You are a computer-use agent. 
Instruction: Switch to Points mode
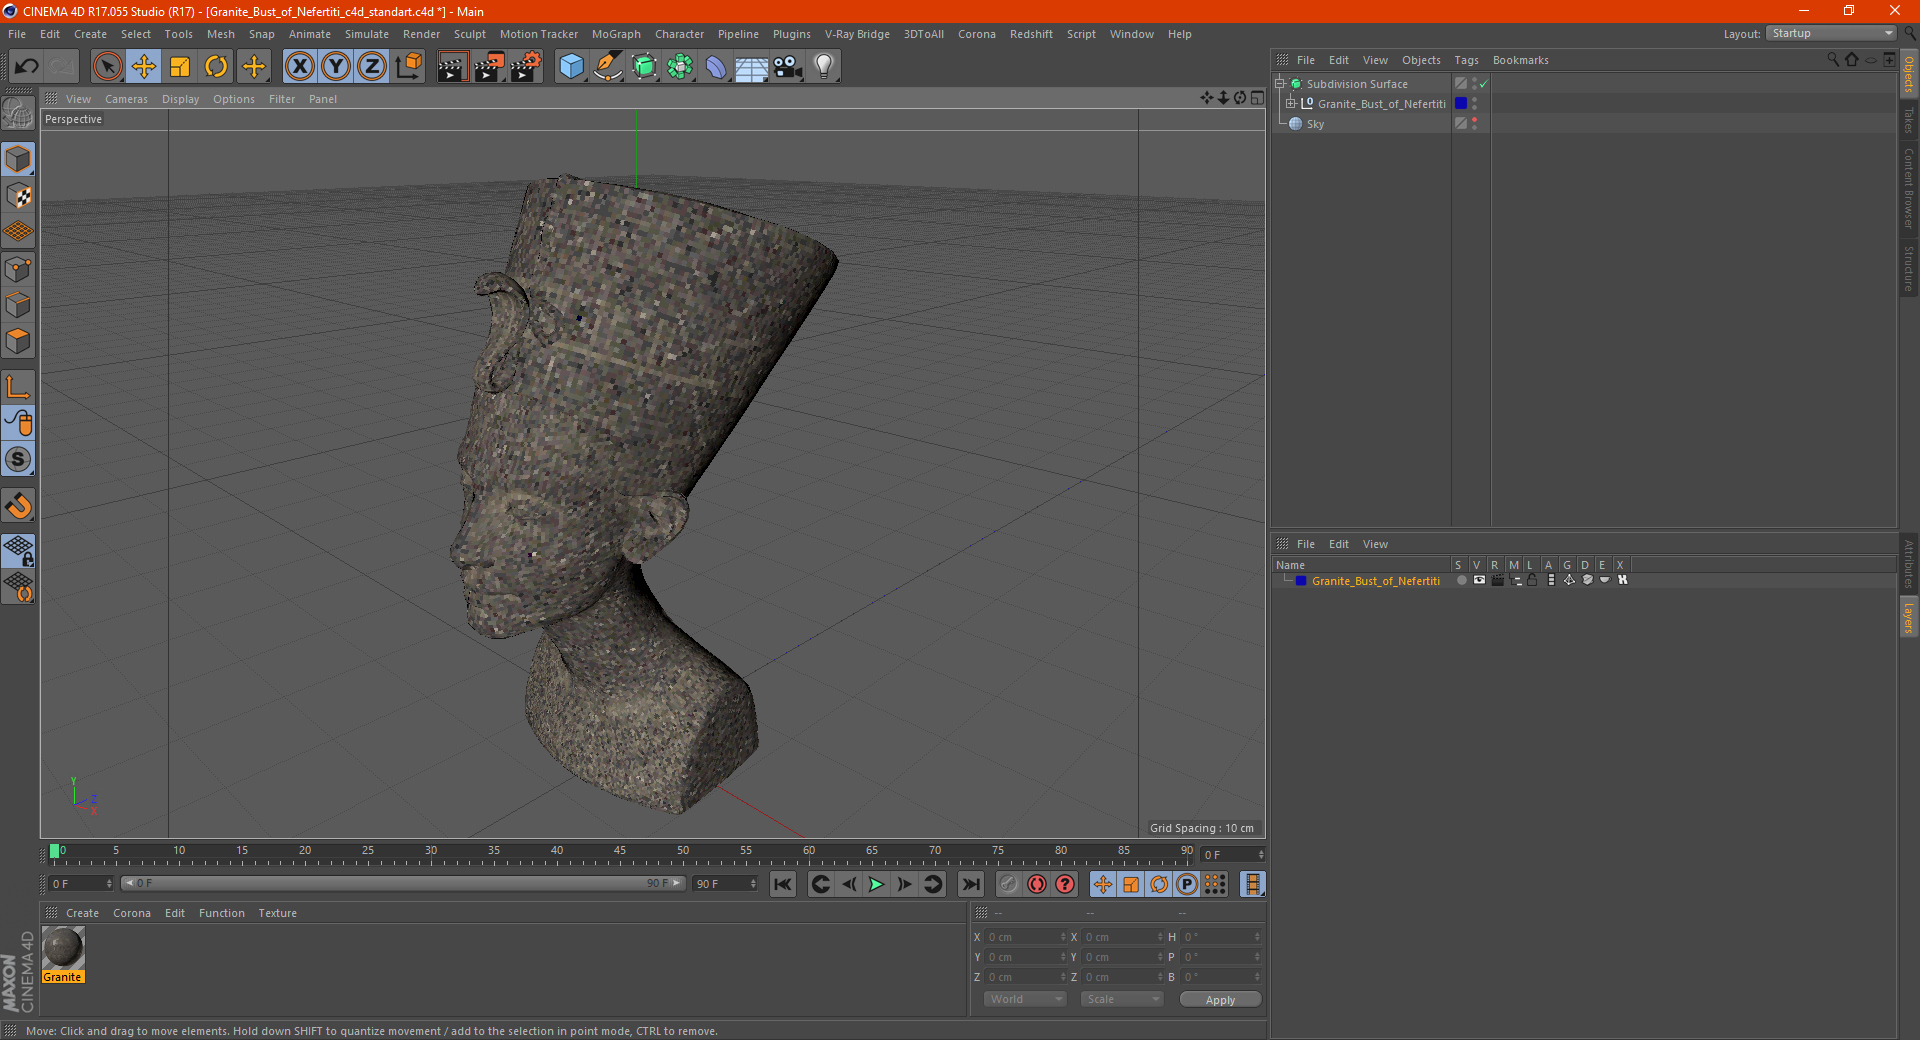point(18,269)
